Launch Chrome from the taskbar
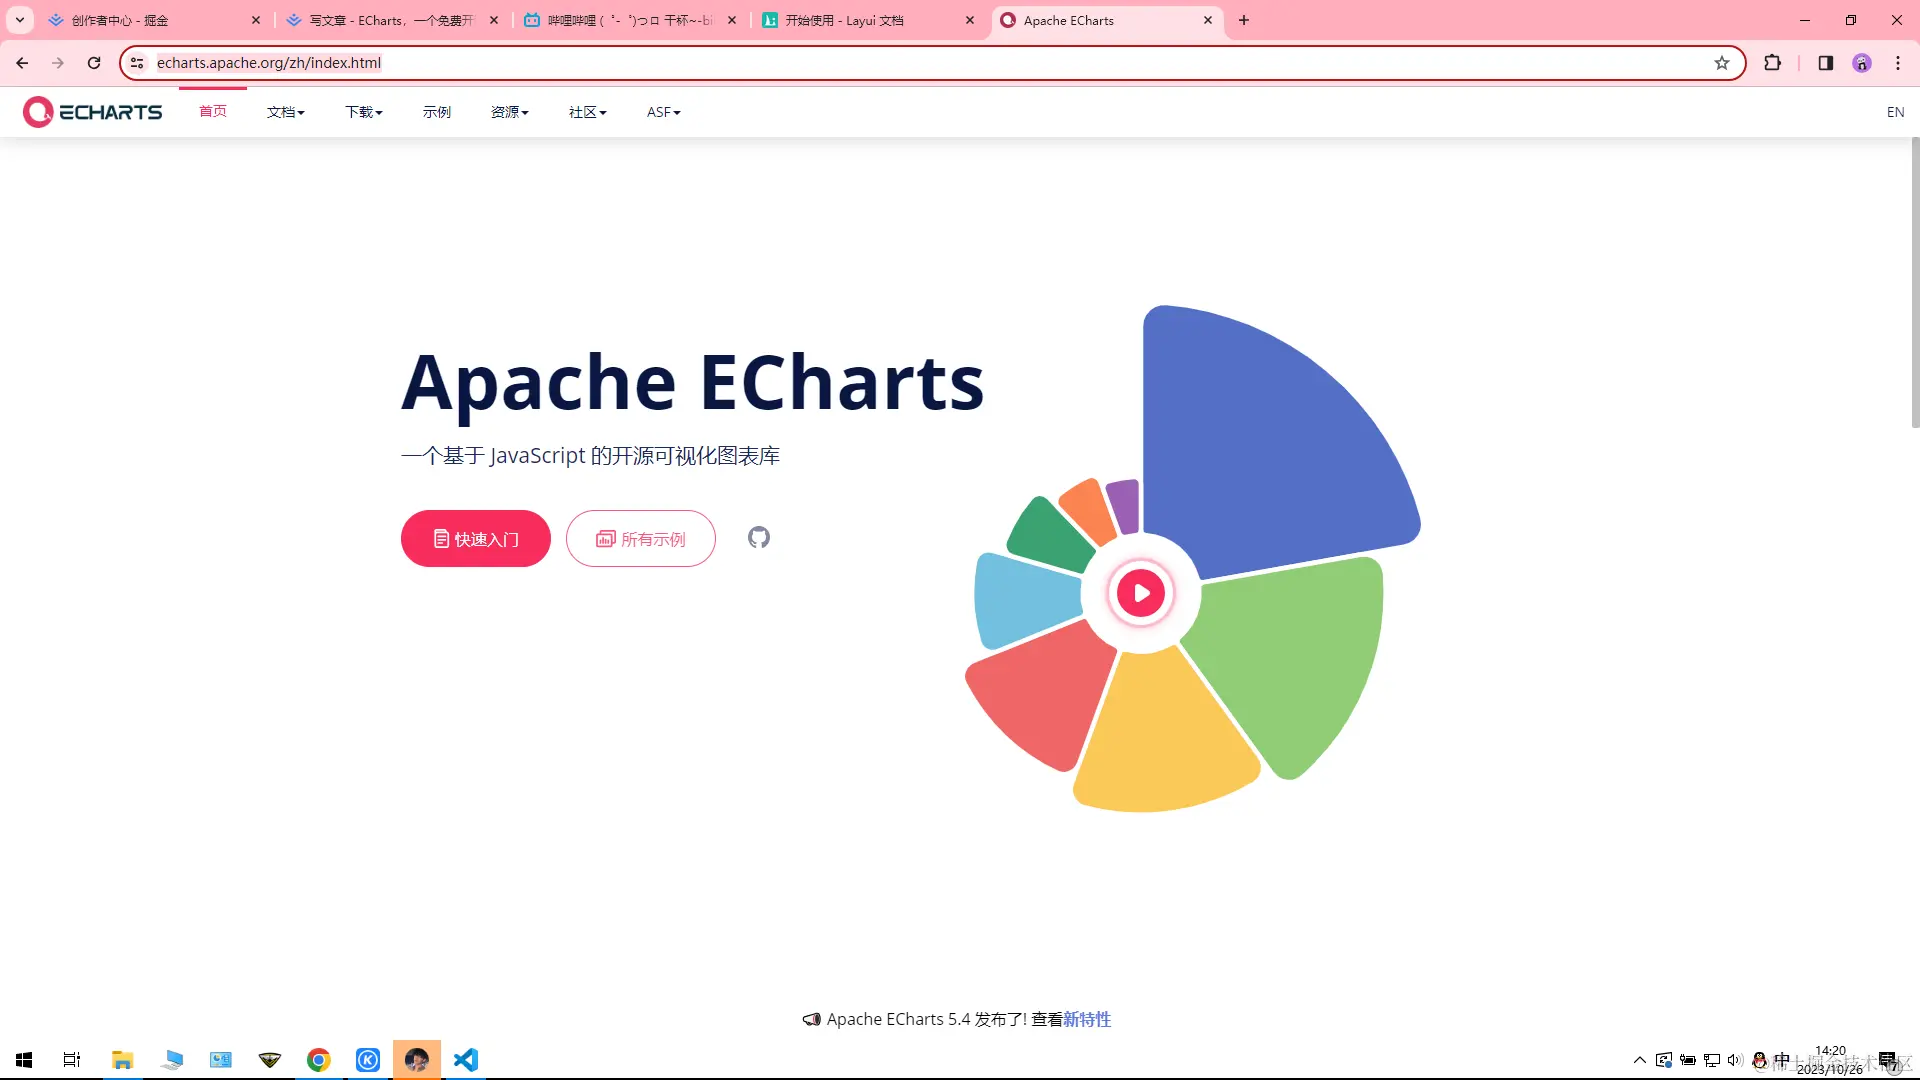This screenshot has height=1080, width=1920. 319,1060
